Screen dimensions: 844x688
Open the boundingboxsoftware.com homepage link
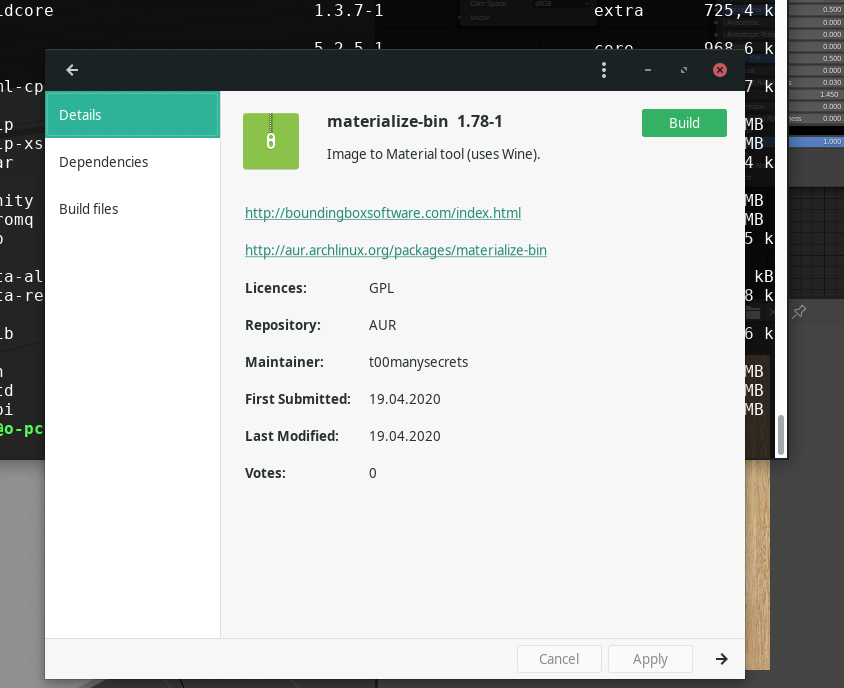coord(383,212)
